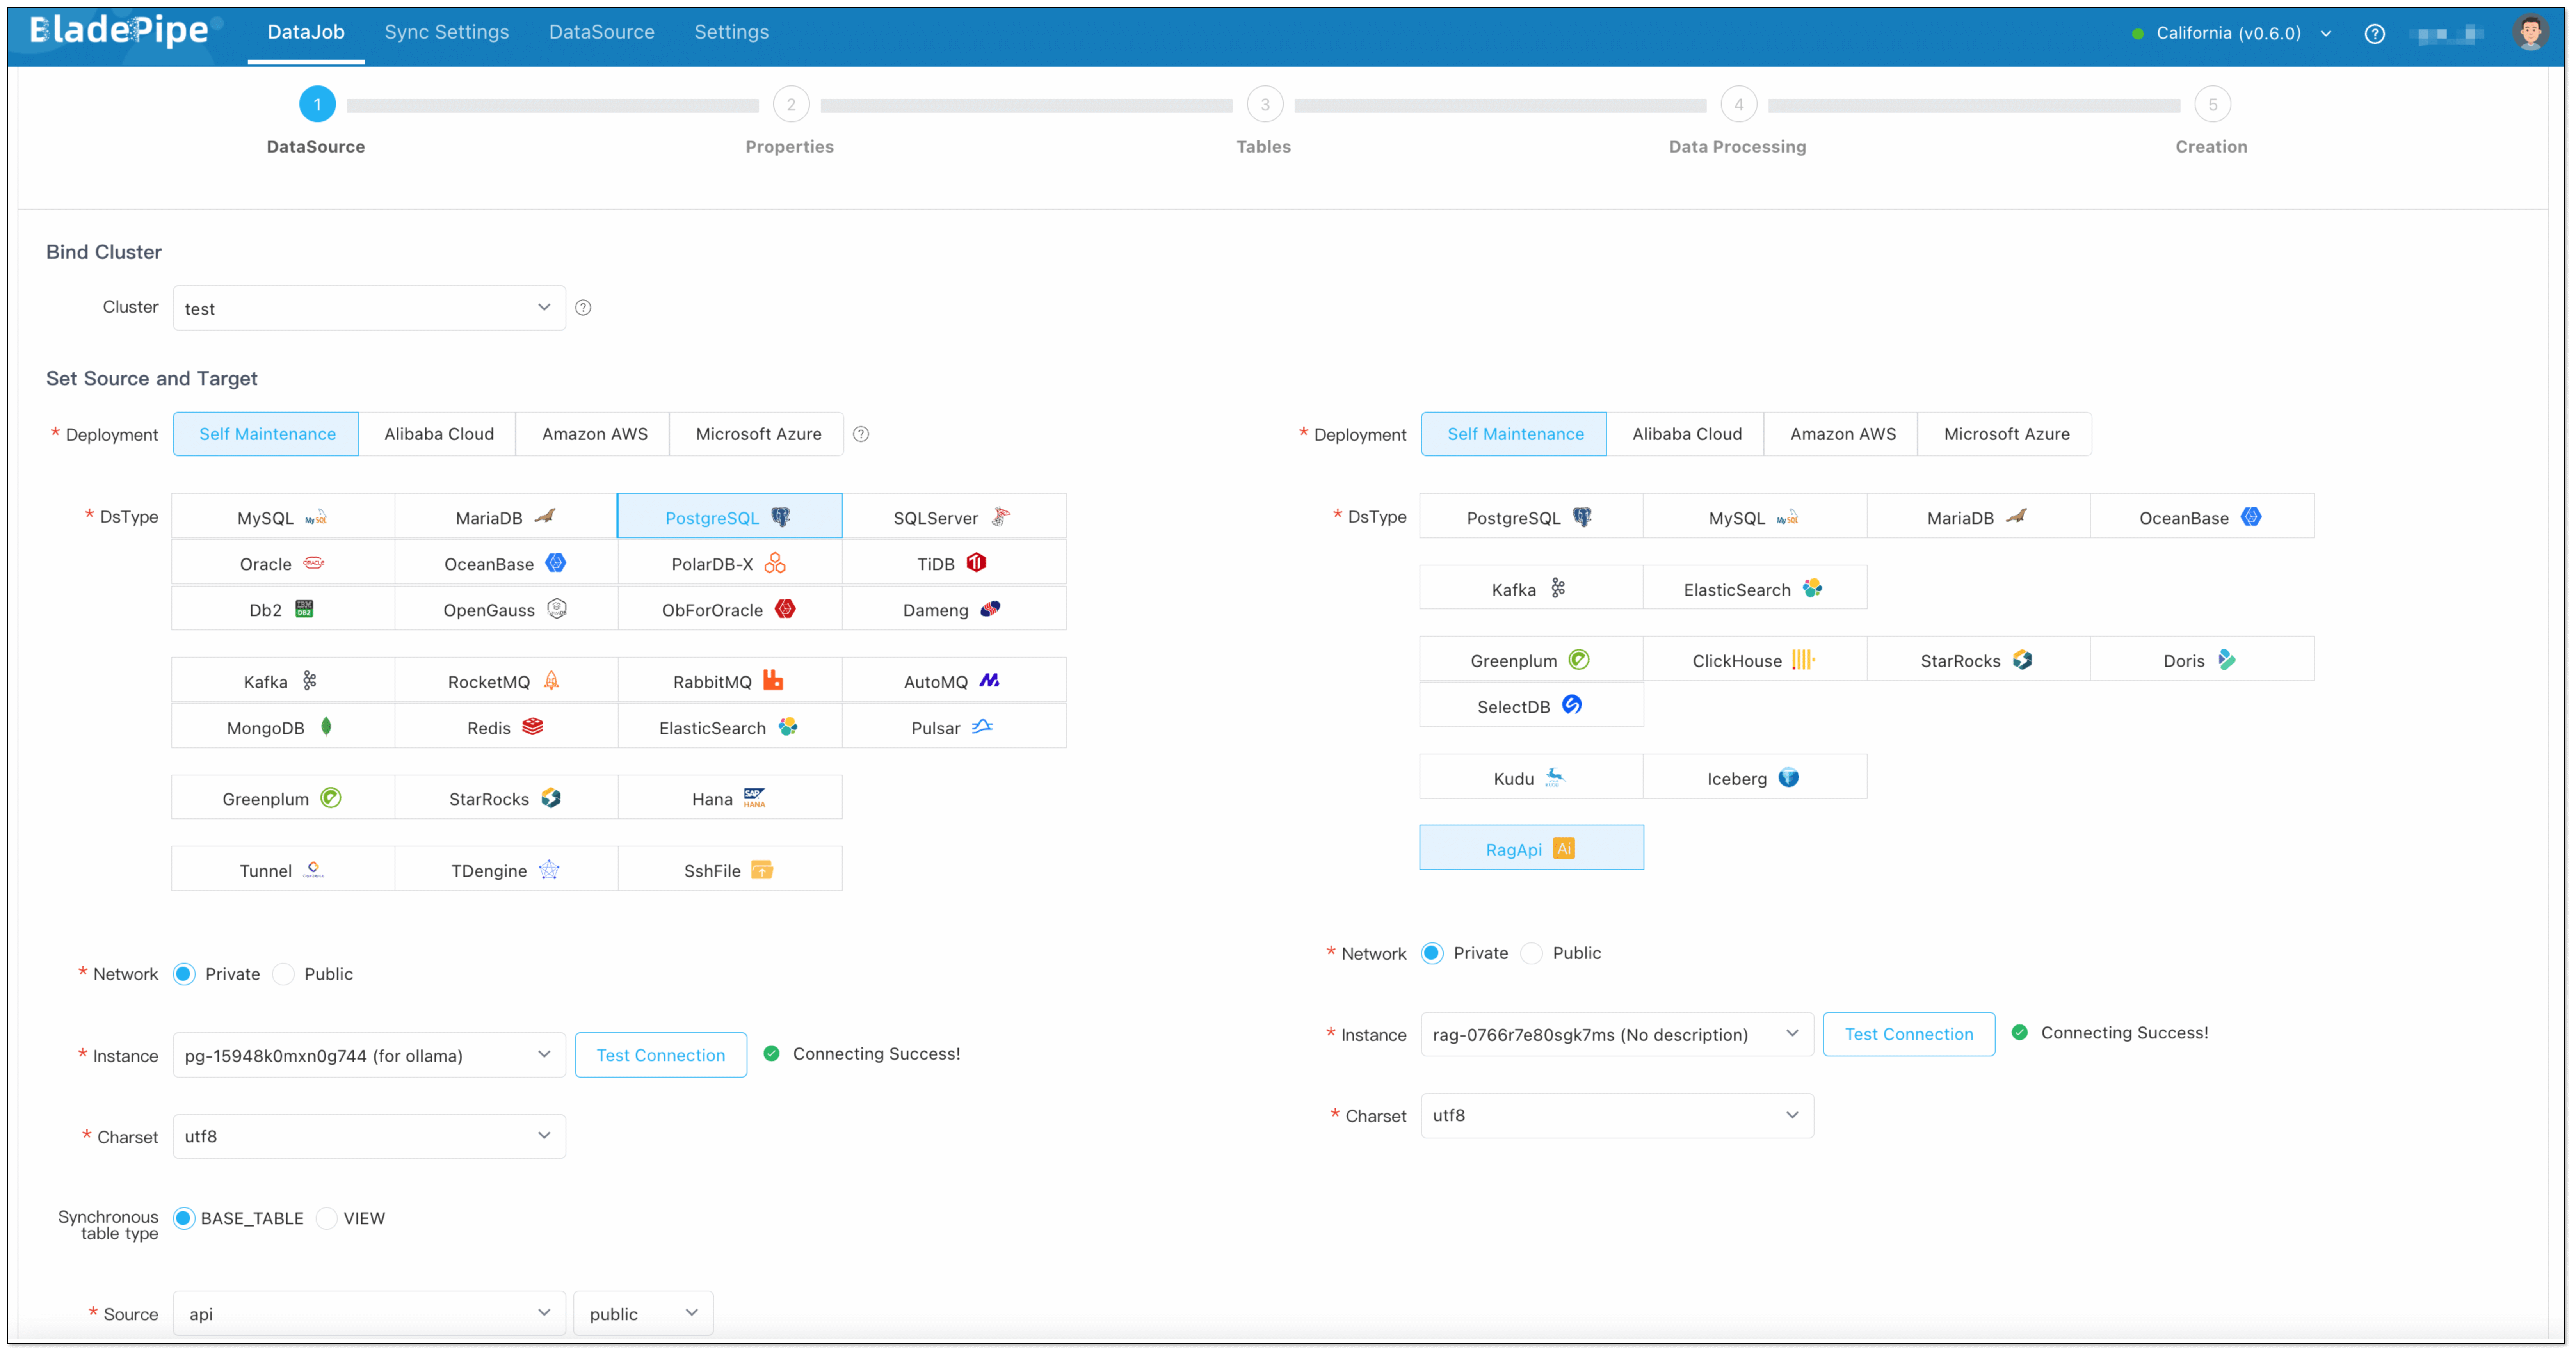Pick the target ClickHouse type icon
The image size is (2576, 1355).
(1803, 660)
